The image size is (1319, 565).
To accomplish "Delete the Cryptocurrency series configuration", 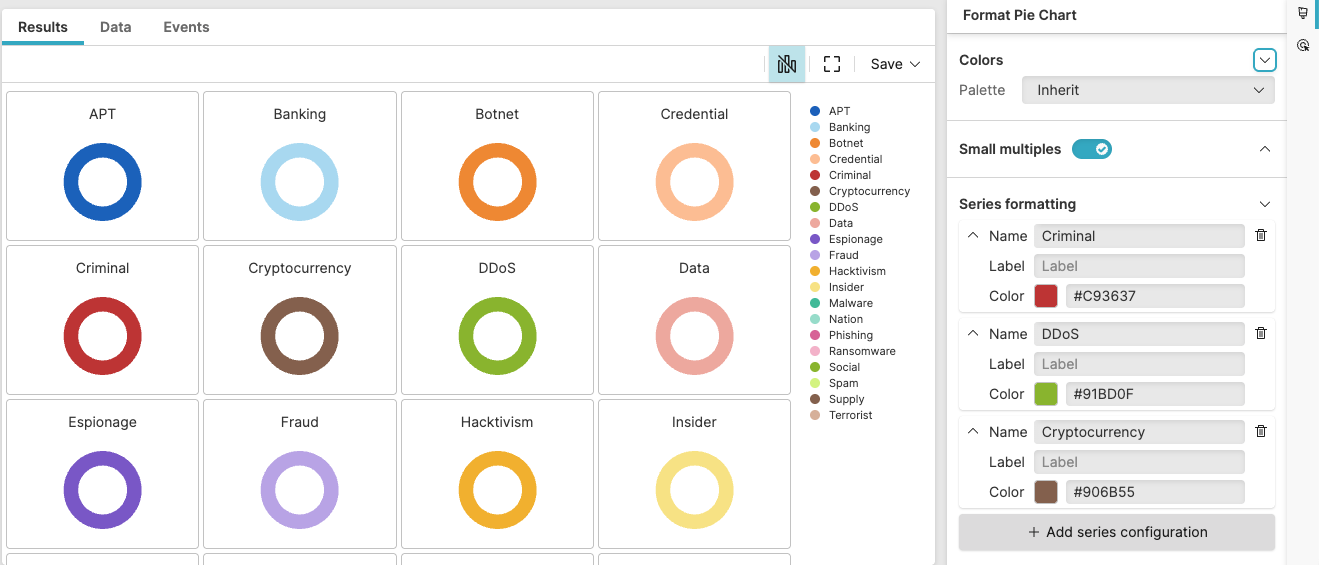I will [x=1260, y=431].
